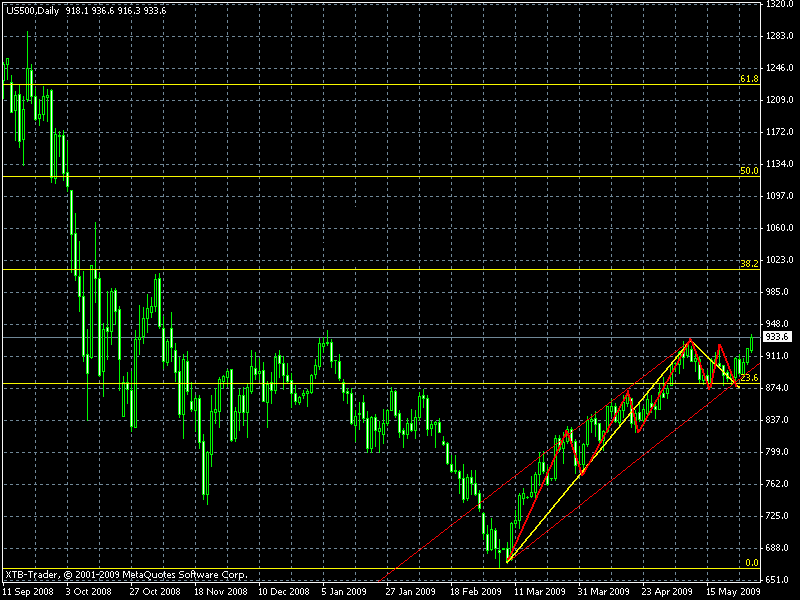
Task: Click the 27 Jan 2009 date label
Action: point(410,592)
